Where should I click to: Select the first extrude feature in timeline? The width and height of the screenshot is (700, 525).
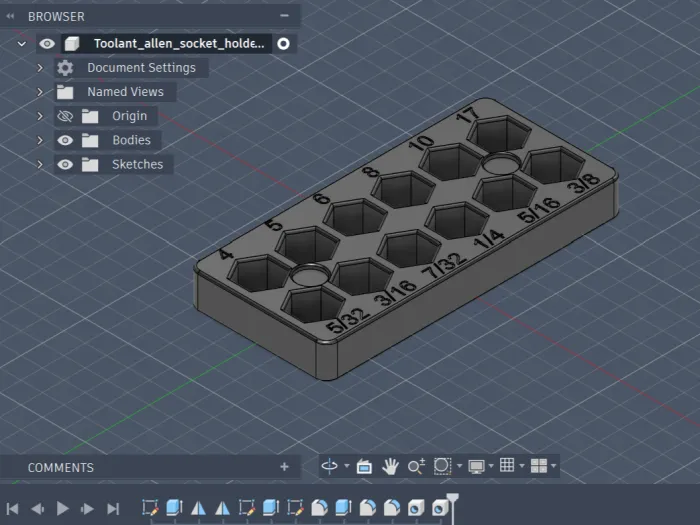pos(175,508)
